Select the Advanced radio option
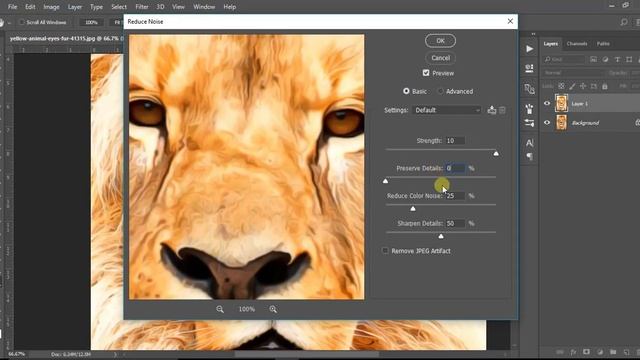This screenshot has width=640, height=360. tap(440, 91)
